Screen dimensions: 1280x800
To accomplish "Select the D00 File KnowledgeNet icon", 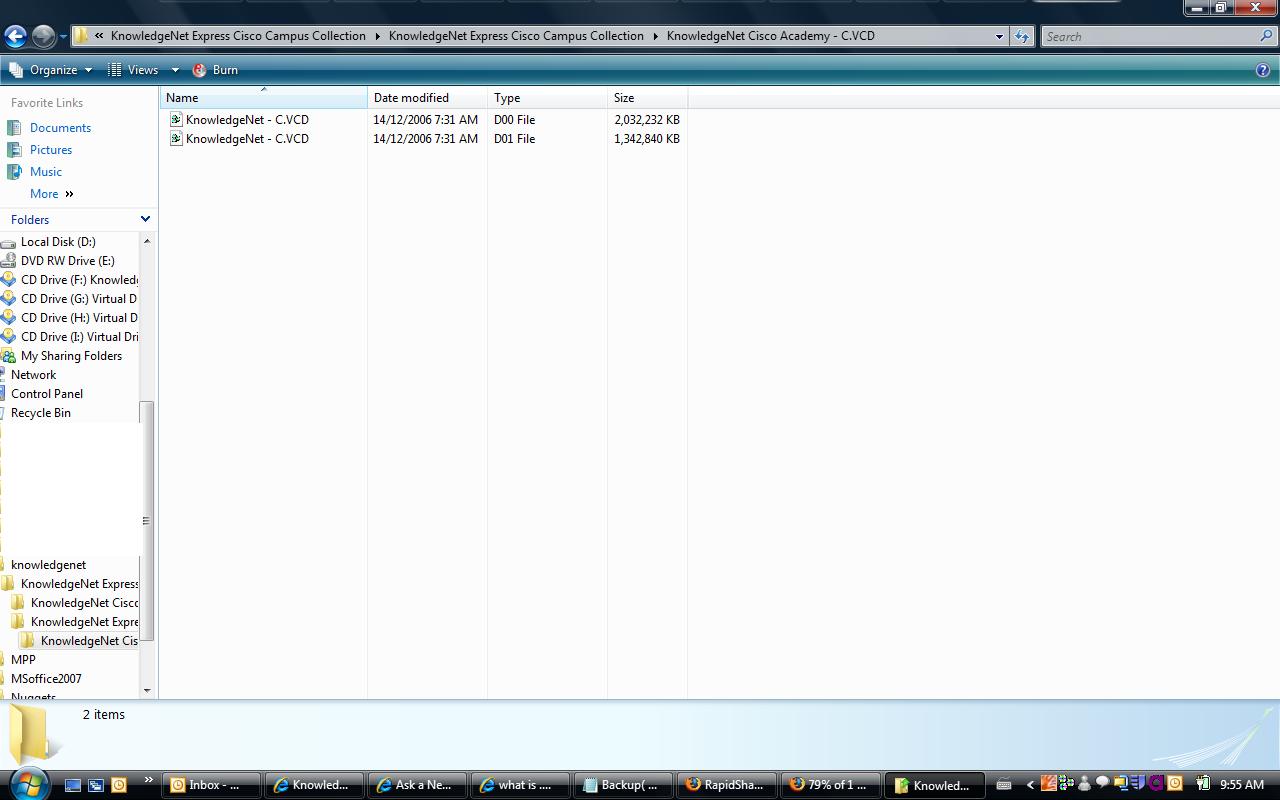I will 176,120.
